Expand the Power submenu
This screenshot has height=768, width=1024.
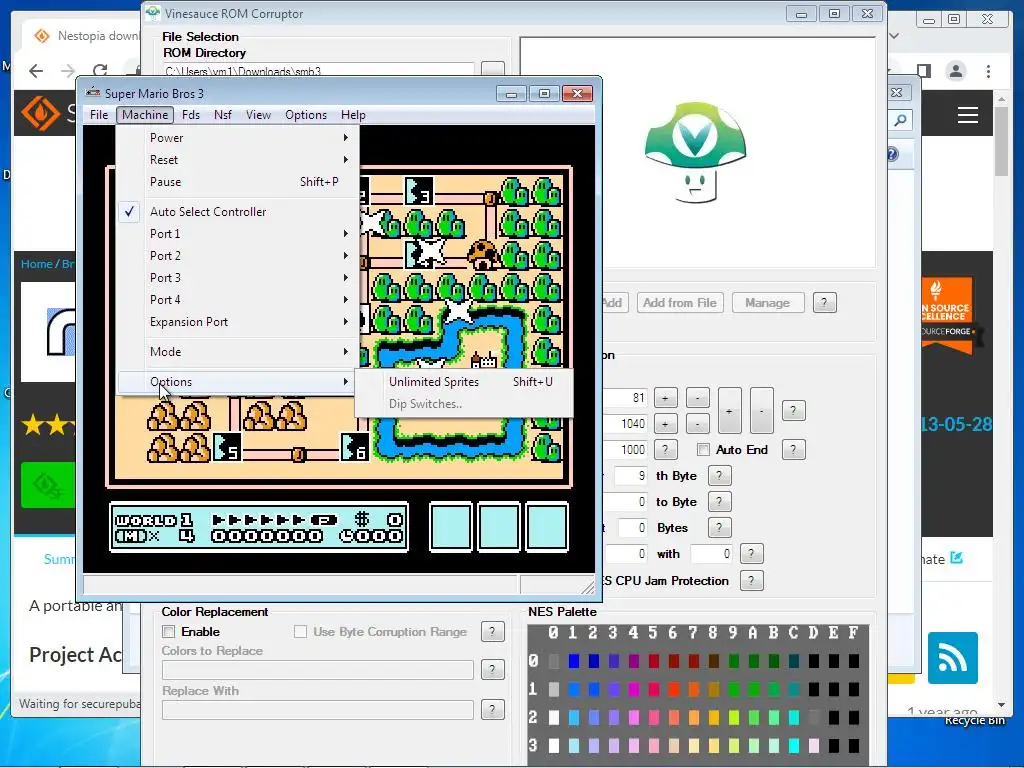(x=237, y=138)
